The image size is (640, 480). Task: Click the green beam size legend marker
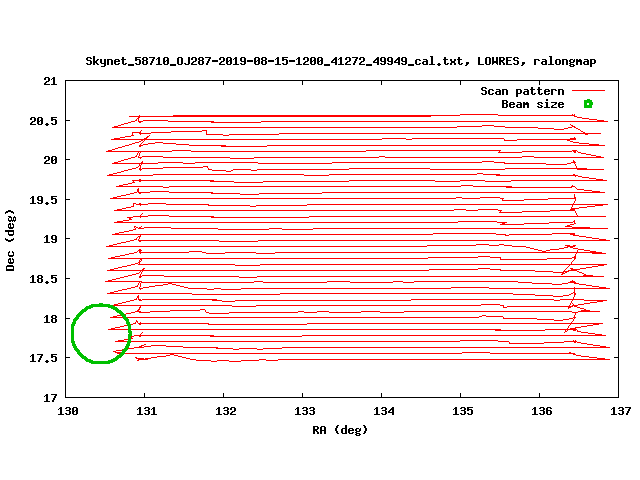click(x=588, y=104)
